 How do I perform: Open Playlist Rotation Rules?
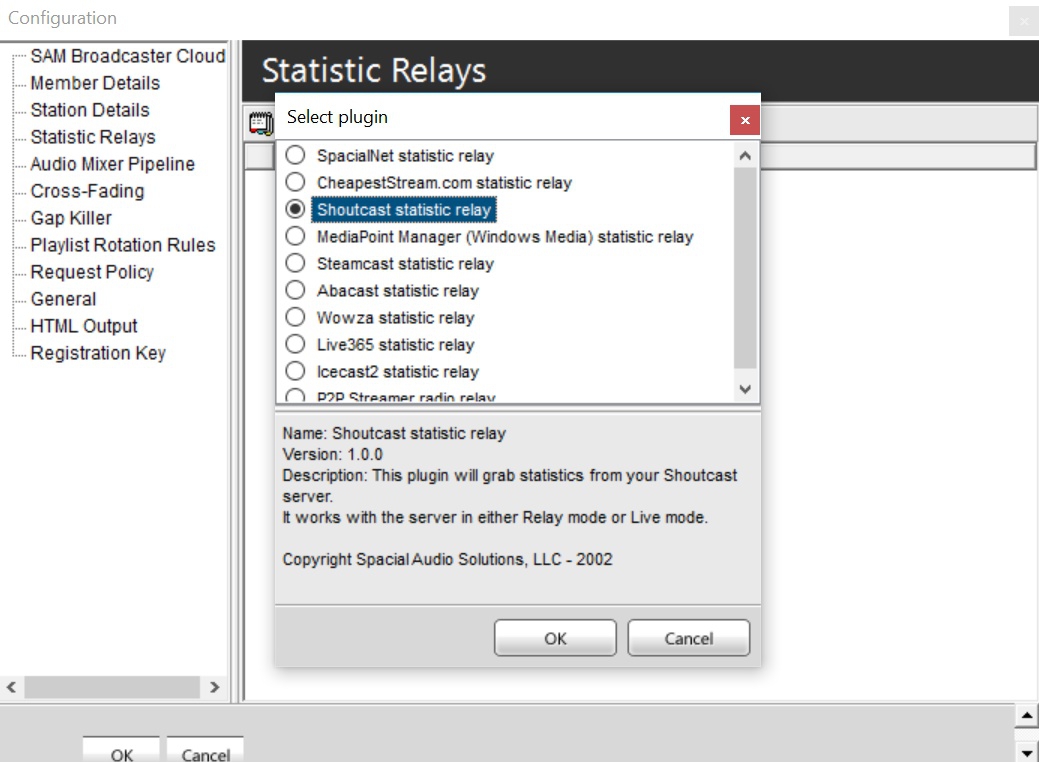coord(123,245)
